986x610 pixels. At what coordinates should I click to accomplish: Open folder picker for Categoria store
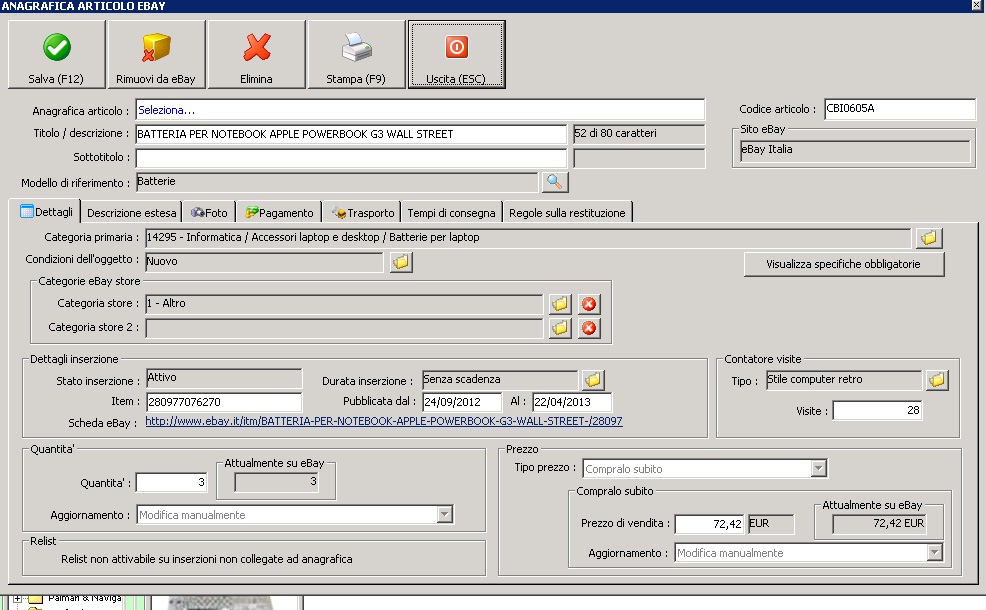pos(560,304)
